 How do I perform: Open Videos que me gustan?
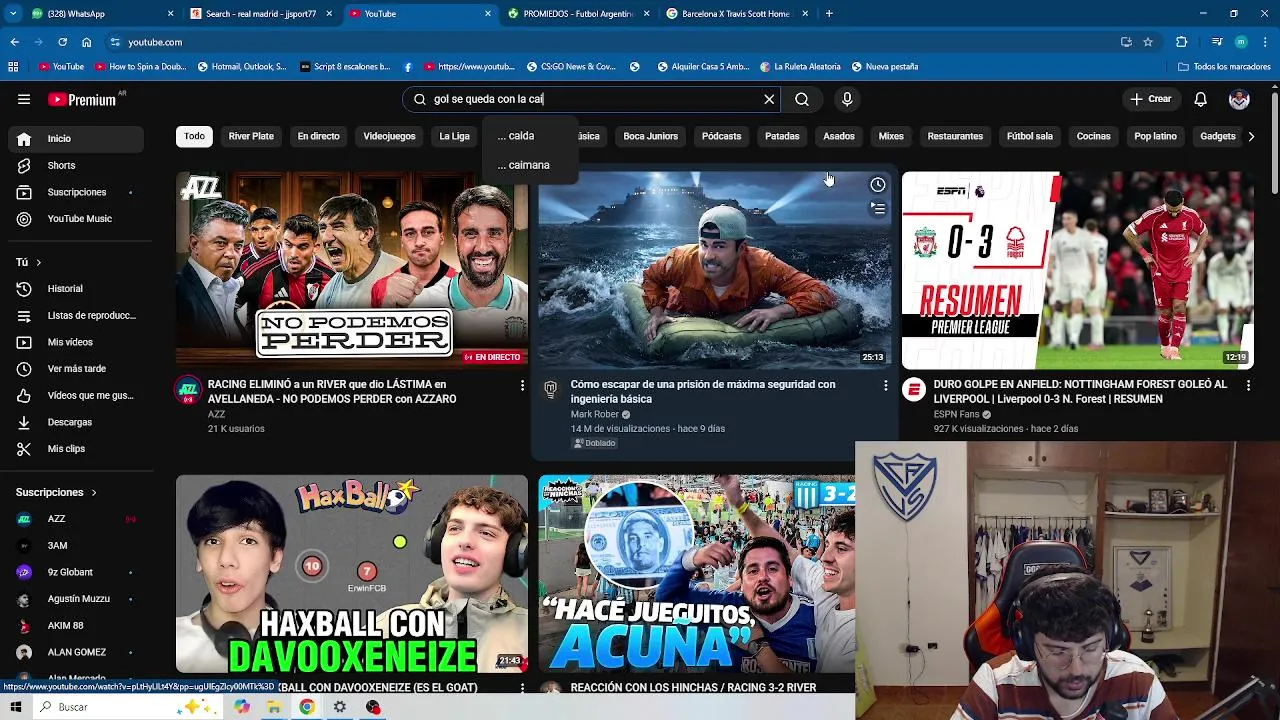click(x=76, y=395)
